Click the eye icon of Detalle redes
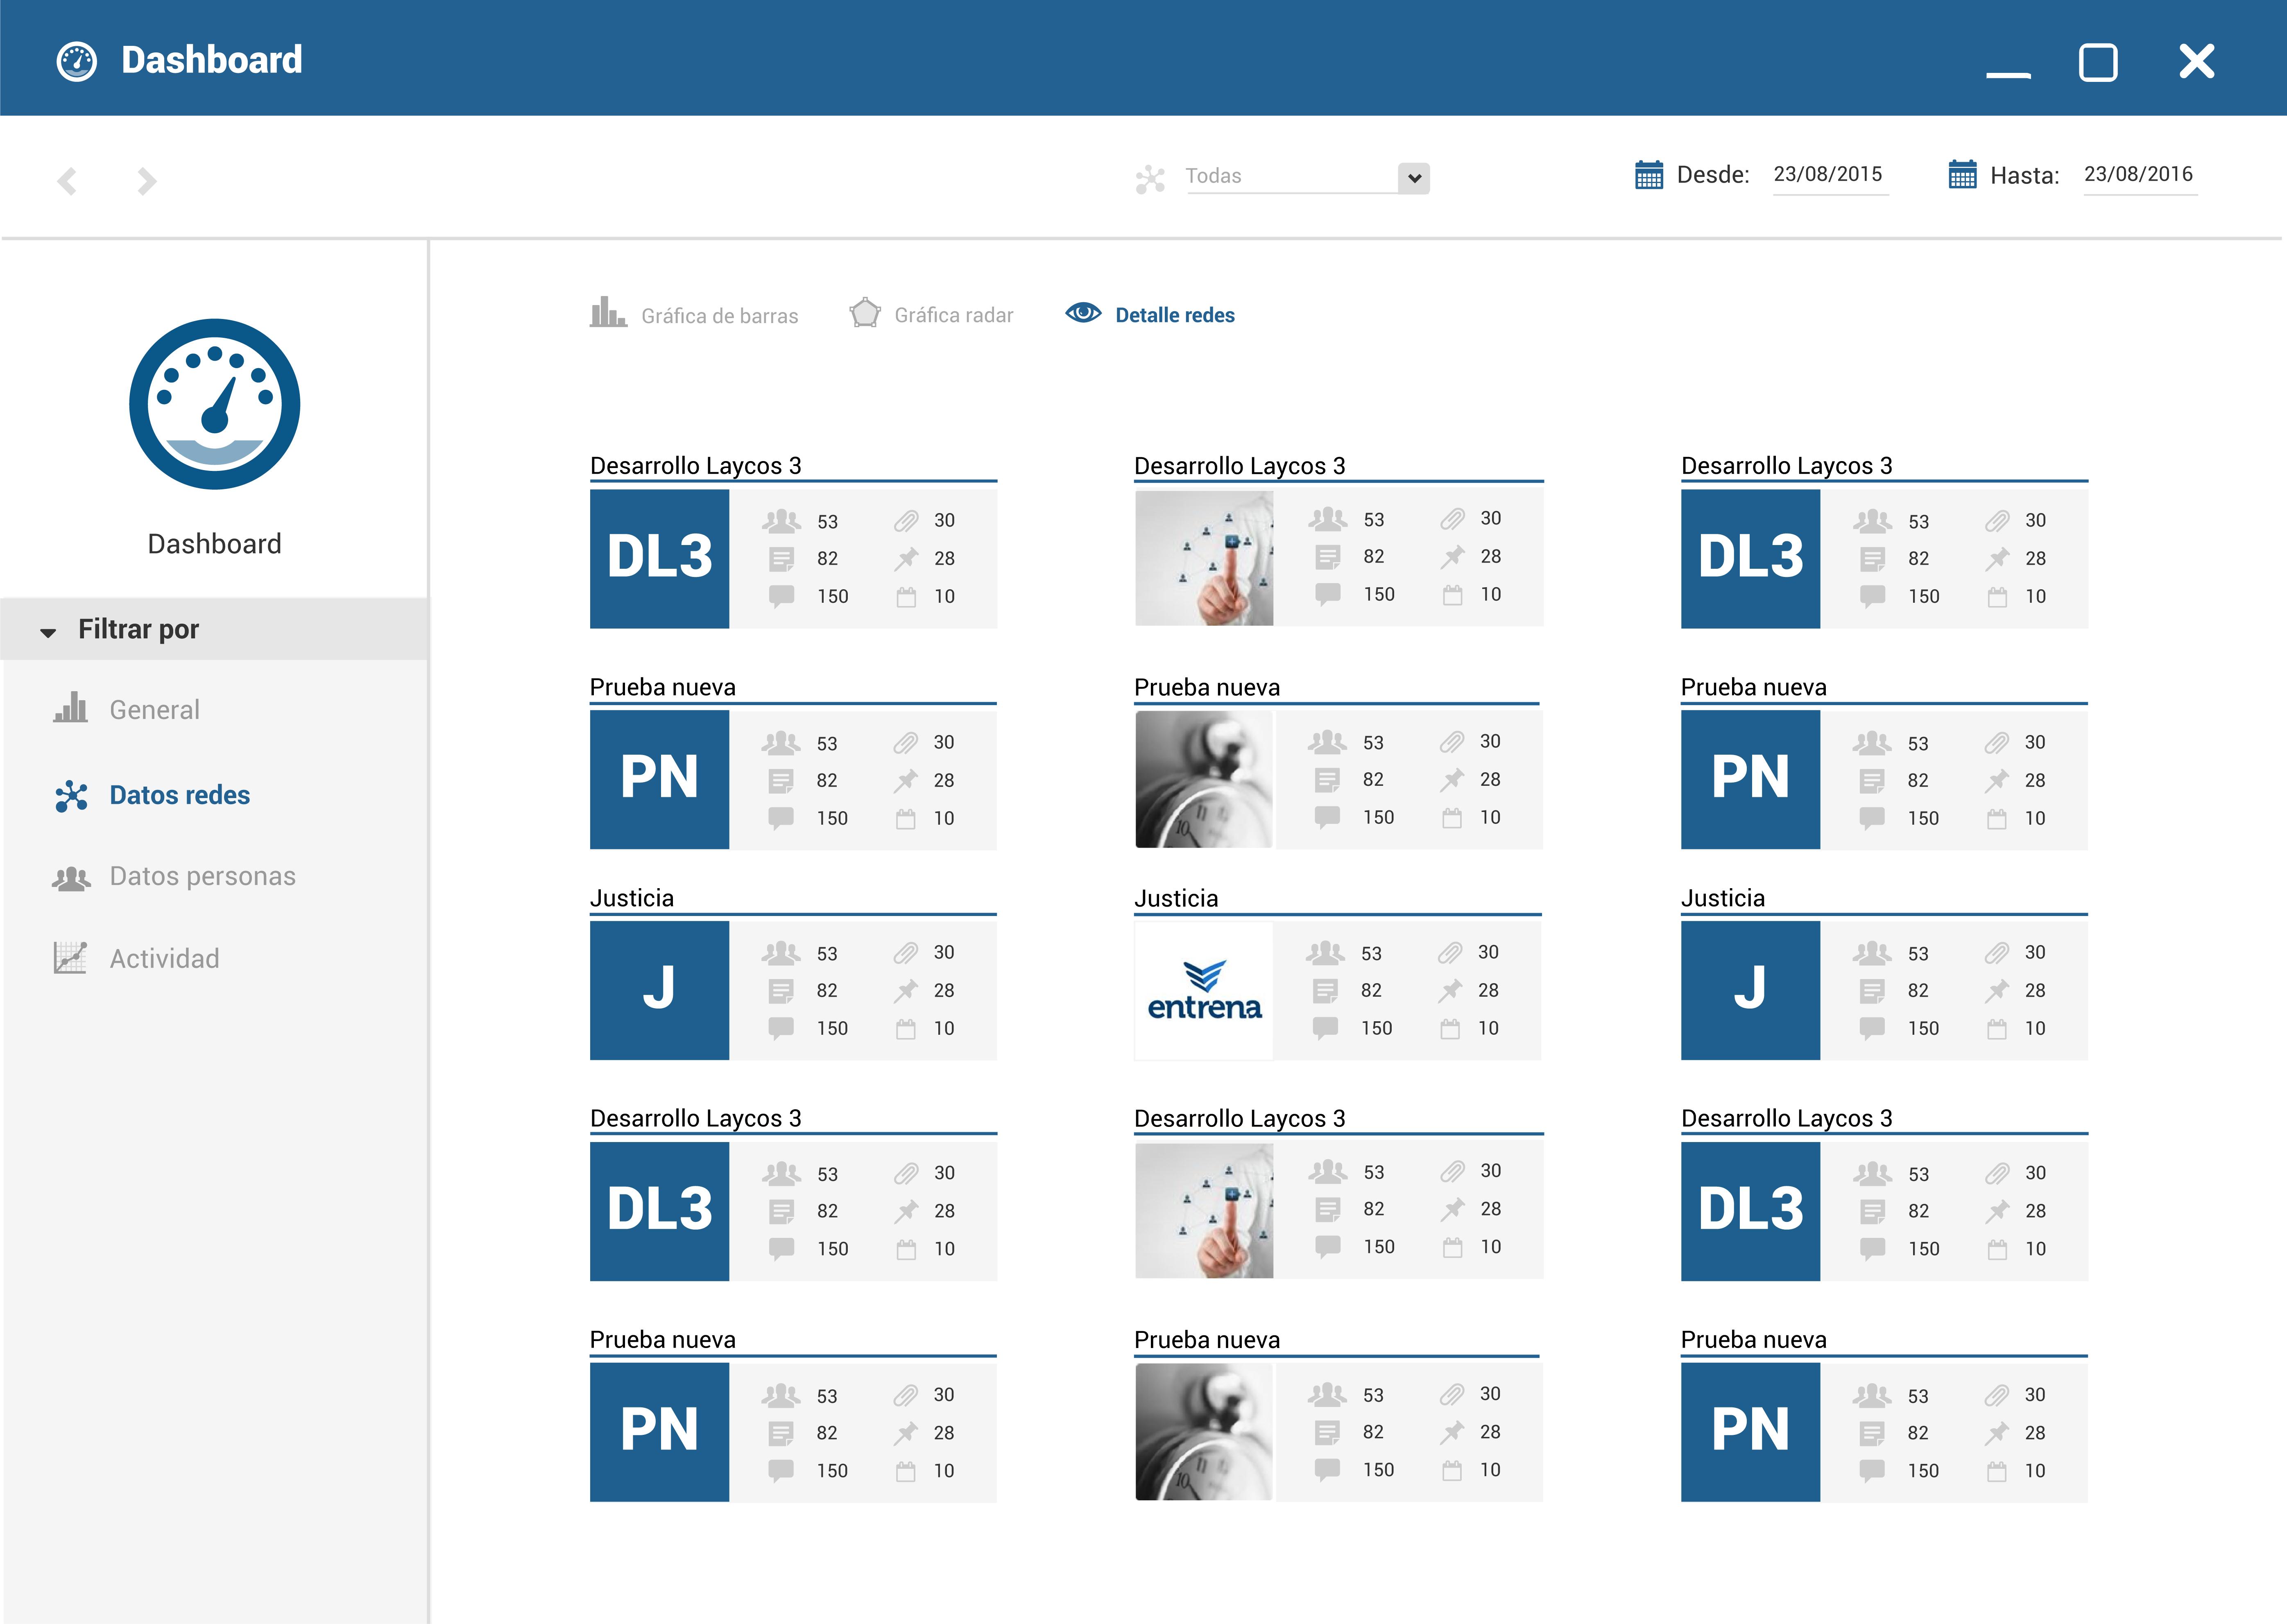2287x1624 pixels. pyautogui.click(x=1083, y=313)
